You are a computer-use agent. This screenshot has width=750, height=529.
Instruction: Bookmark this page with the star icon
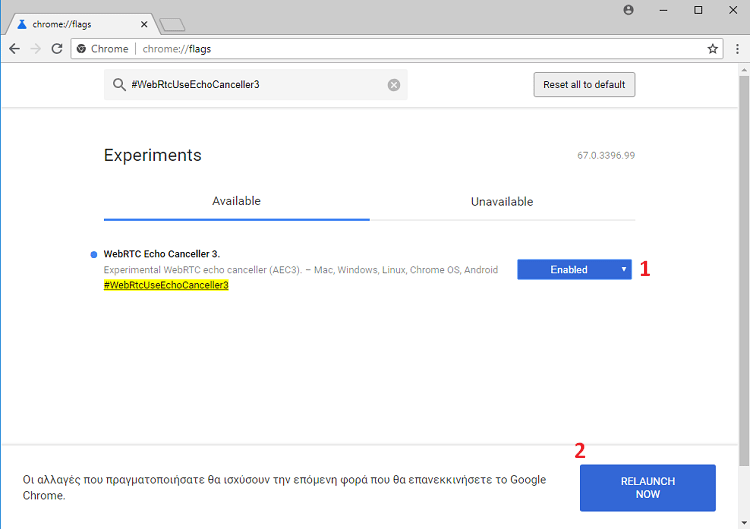click(712, 49)
